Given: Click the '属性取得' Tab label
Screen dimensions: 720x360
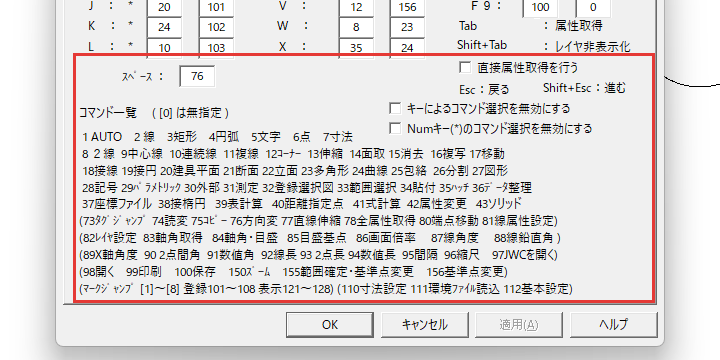Looking at the screenshot, I should [579, 26].
